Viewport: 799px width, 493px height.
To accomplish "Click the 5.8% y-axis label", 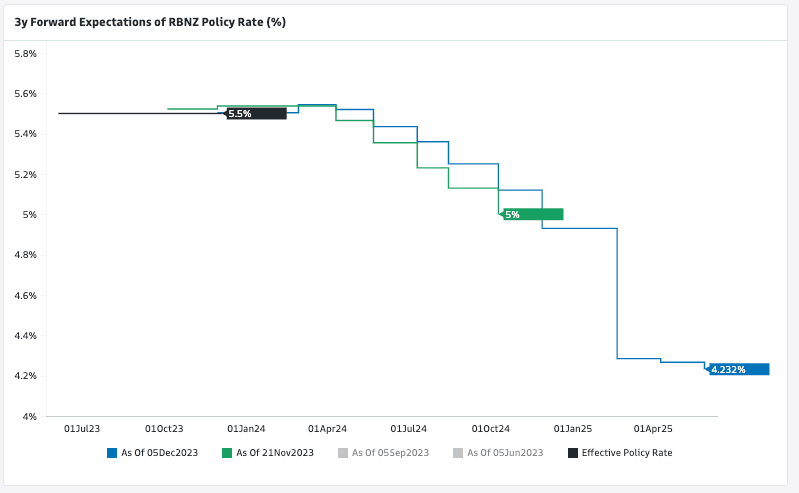I will (24, 53).
